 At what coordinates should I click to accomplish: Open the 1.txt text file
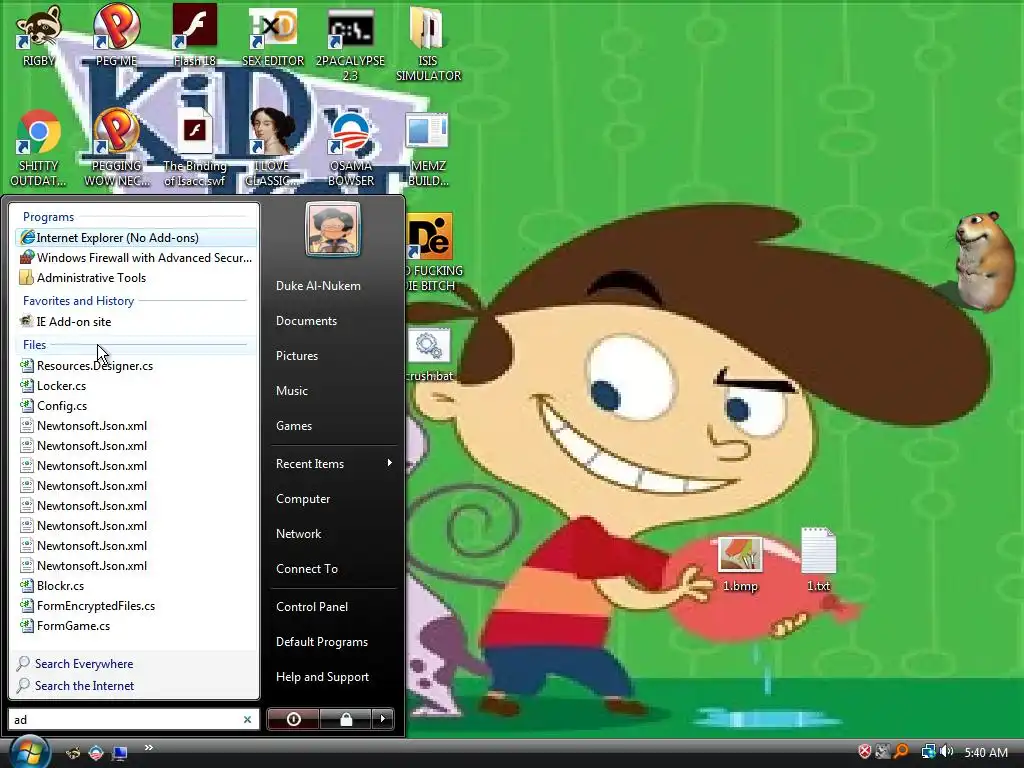click(818, 560)
